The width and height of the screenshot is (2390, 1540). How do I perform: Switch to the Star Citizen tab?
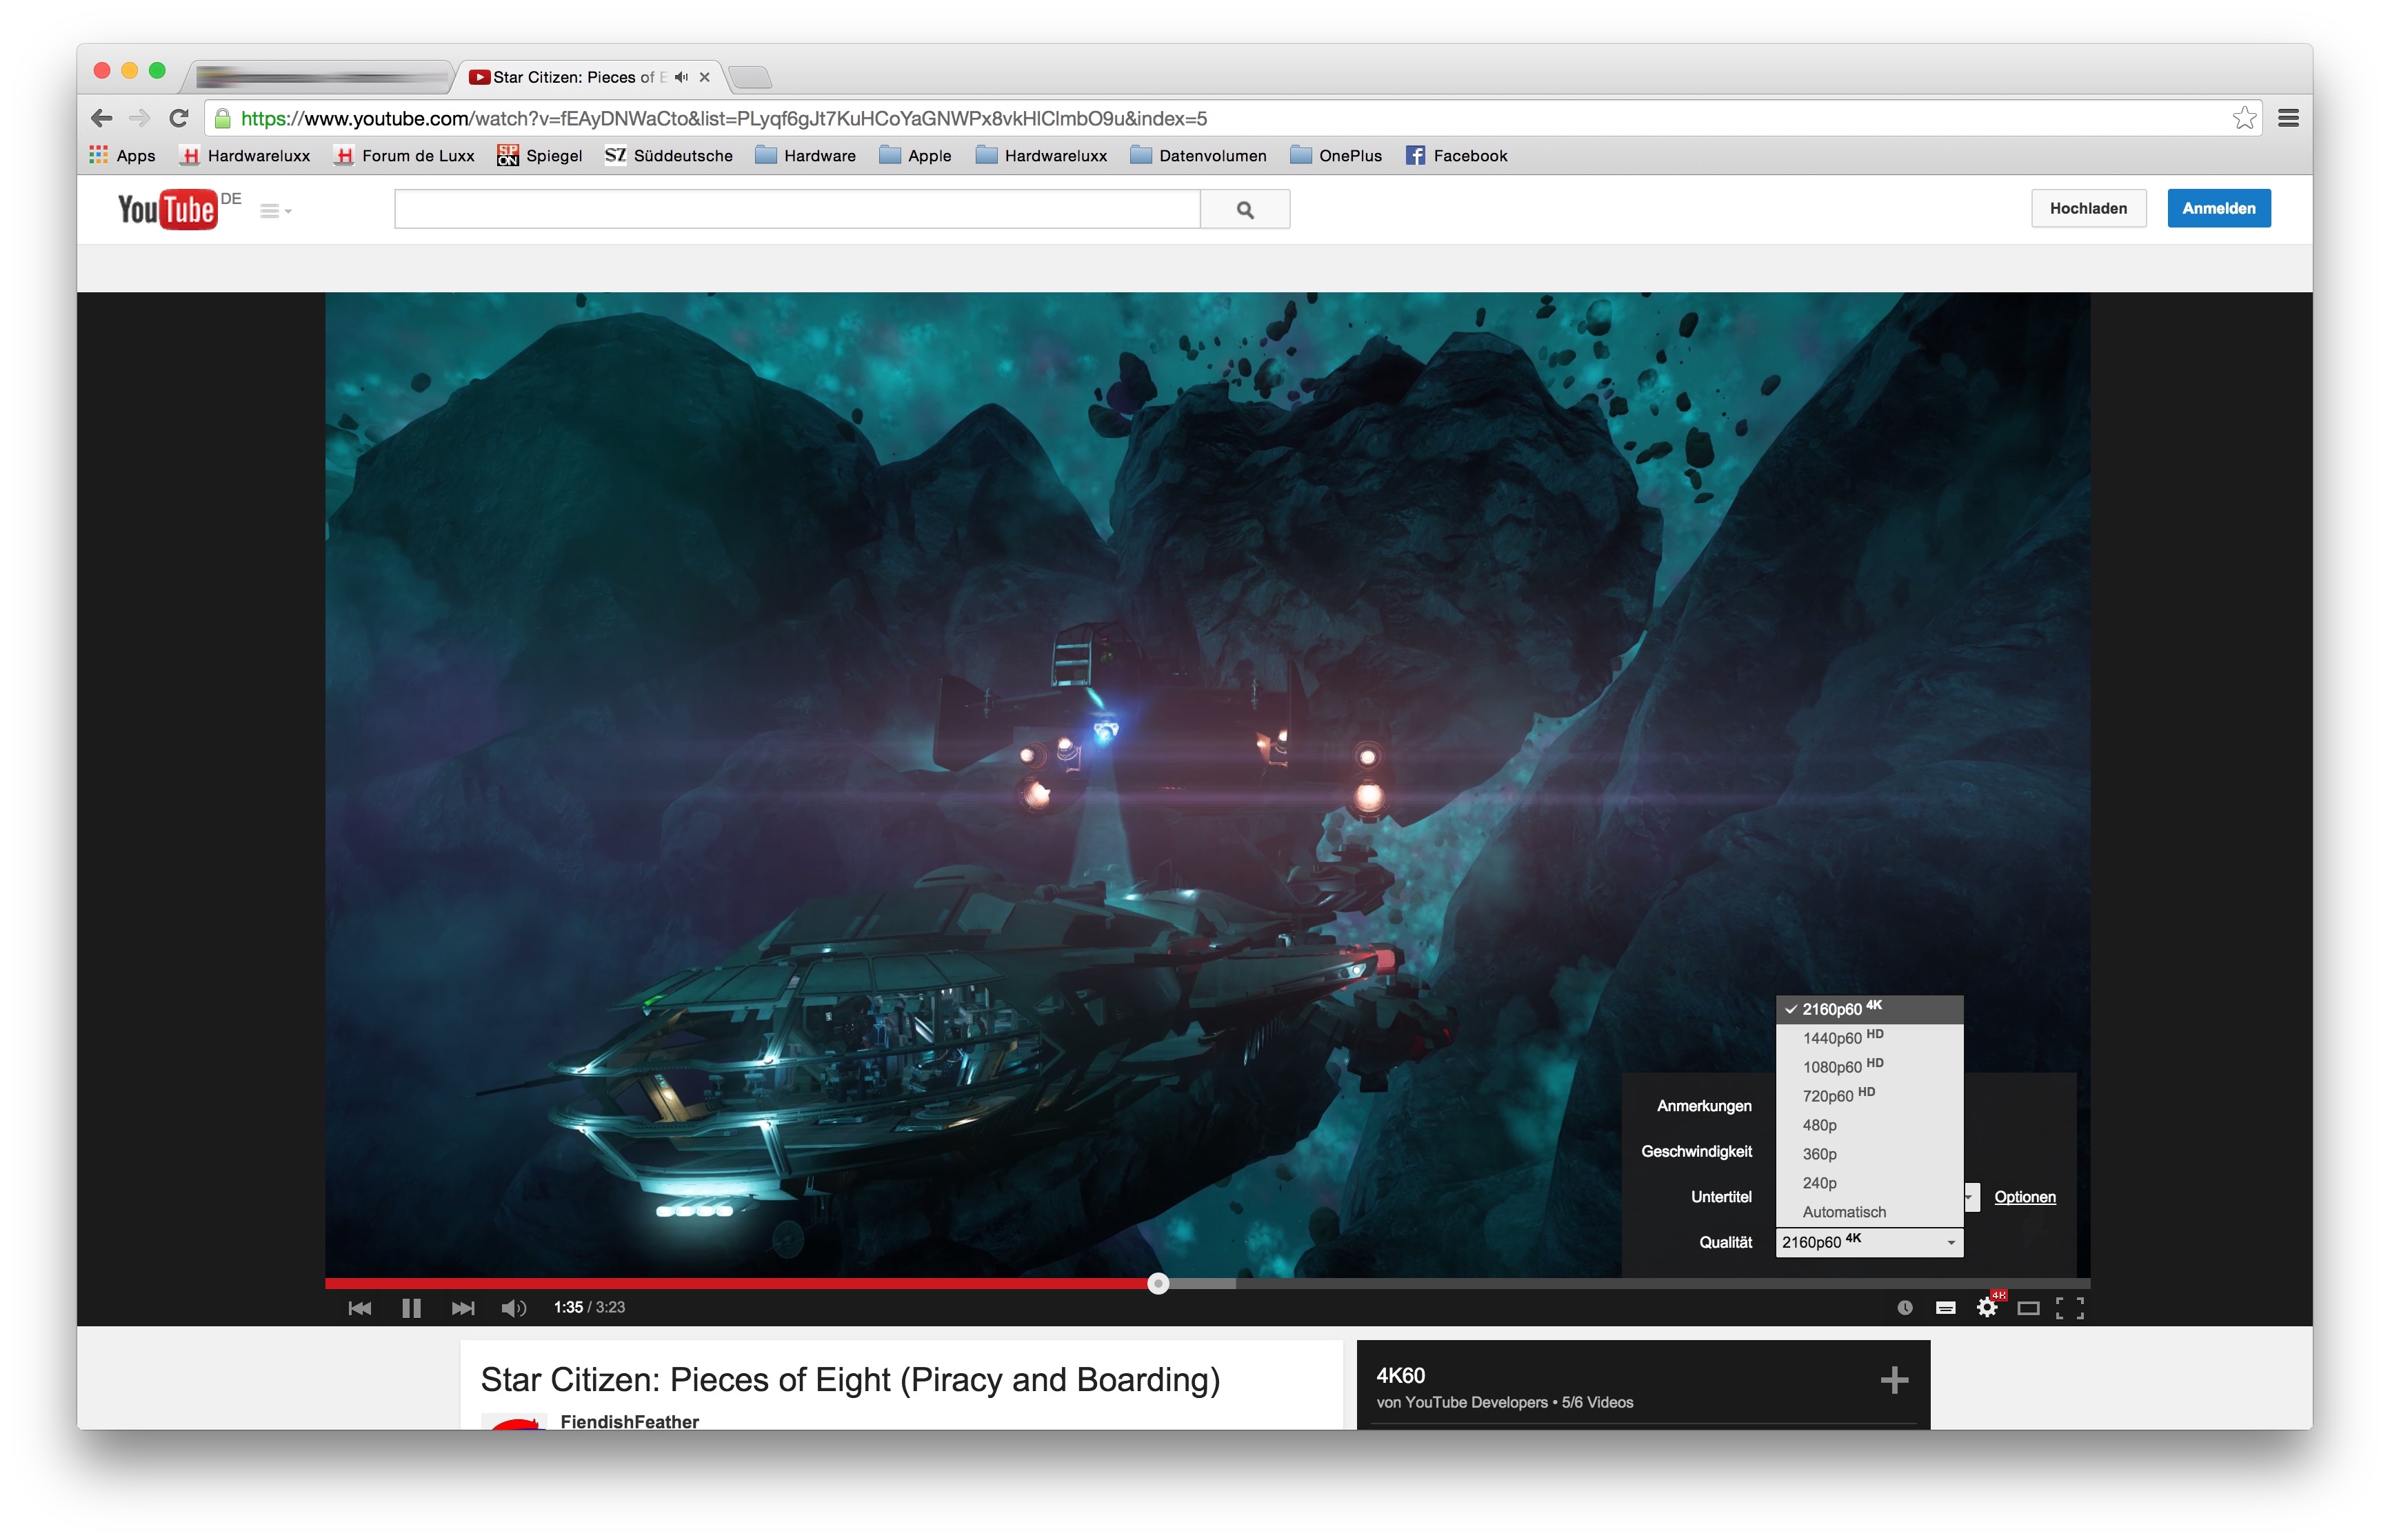(590, 77)
